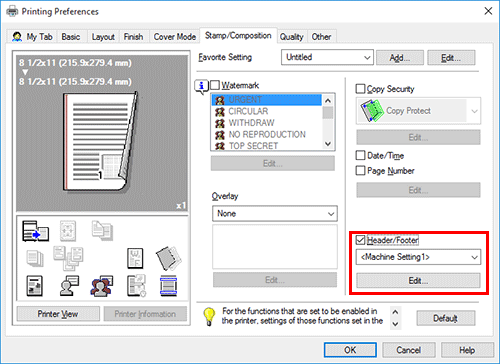Uncheck the Header/Footer checkbox
Image resolution: width=500 pixels, height=364 pixels.
point(360,240)
